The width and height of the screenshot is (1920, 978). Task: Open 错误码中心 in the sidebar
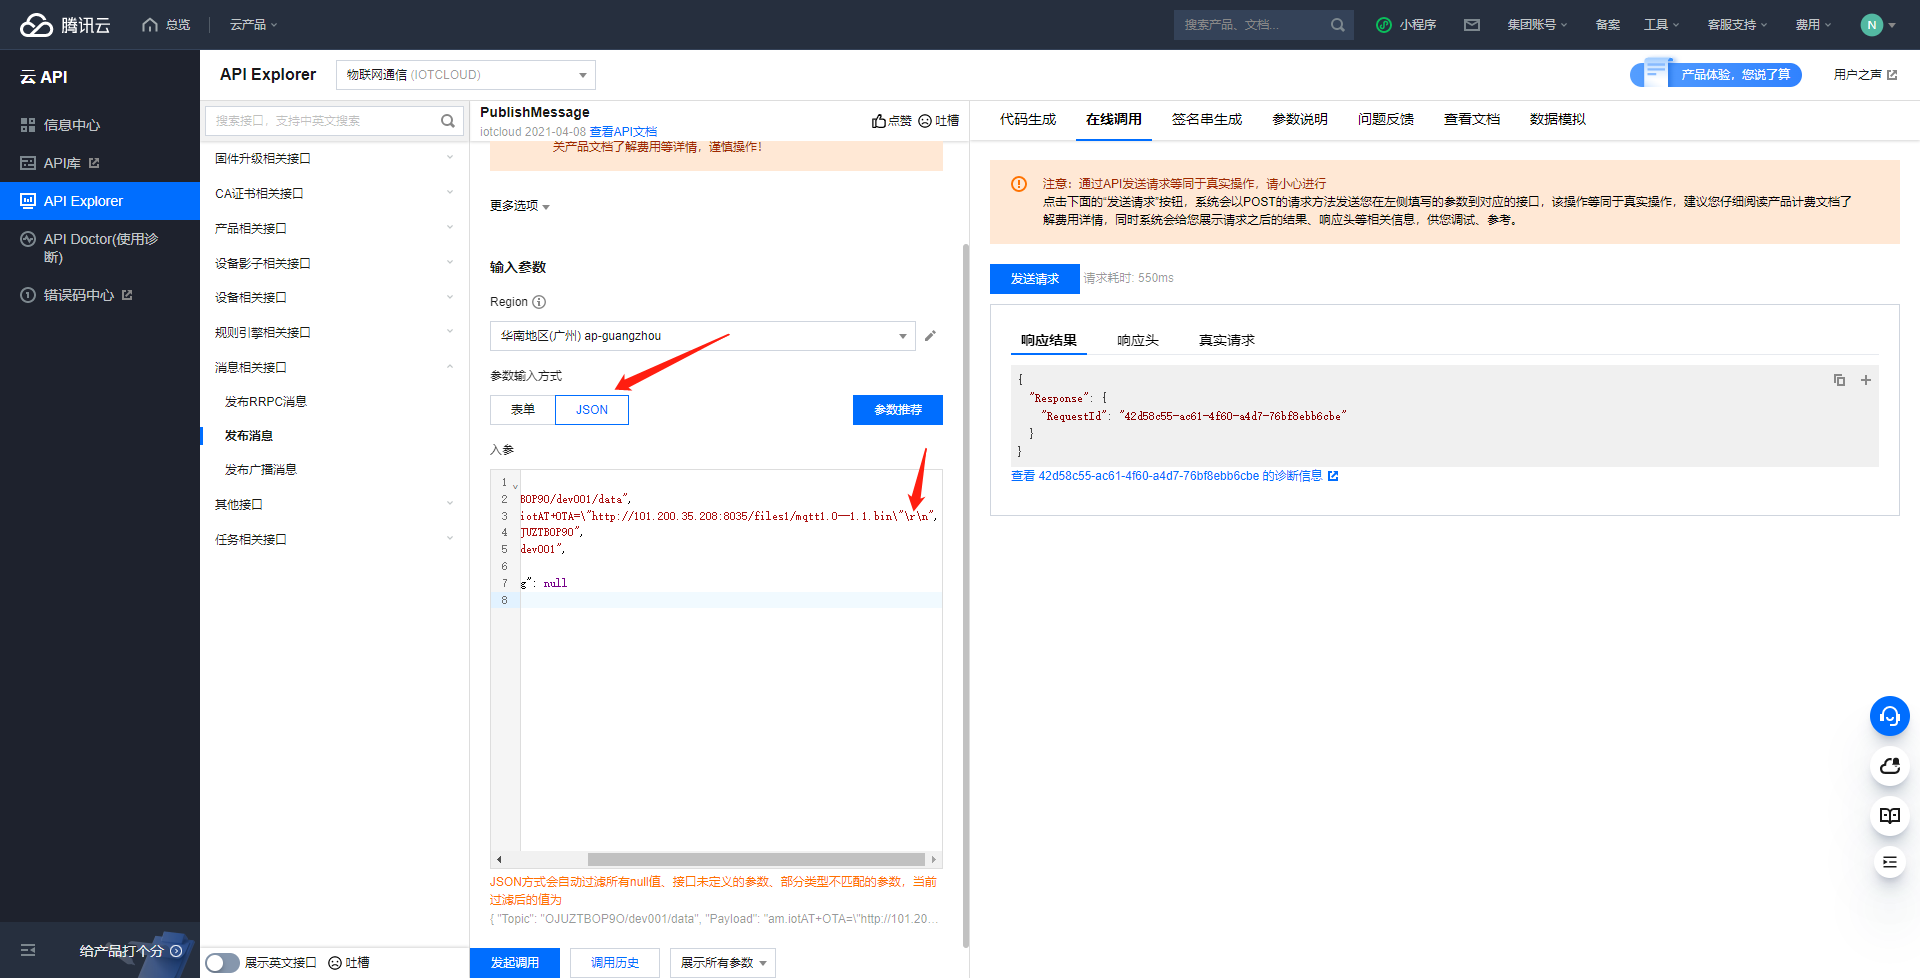(x=79, y=295)
